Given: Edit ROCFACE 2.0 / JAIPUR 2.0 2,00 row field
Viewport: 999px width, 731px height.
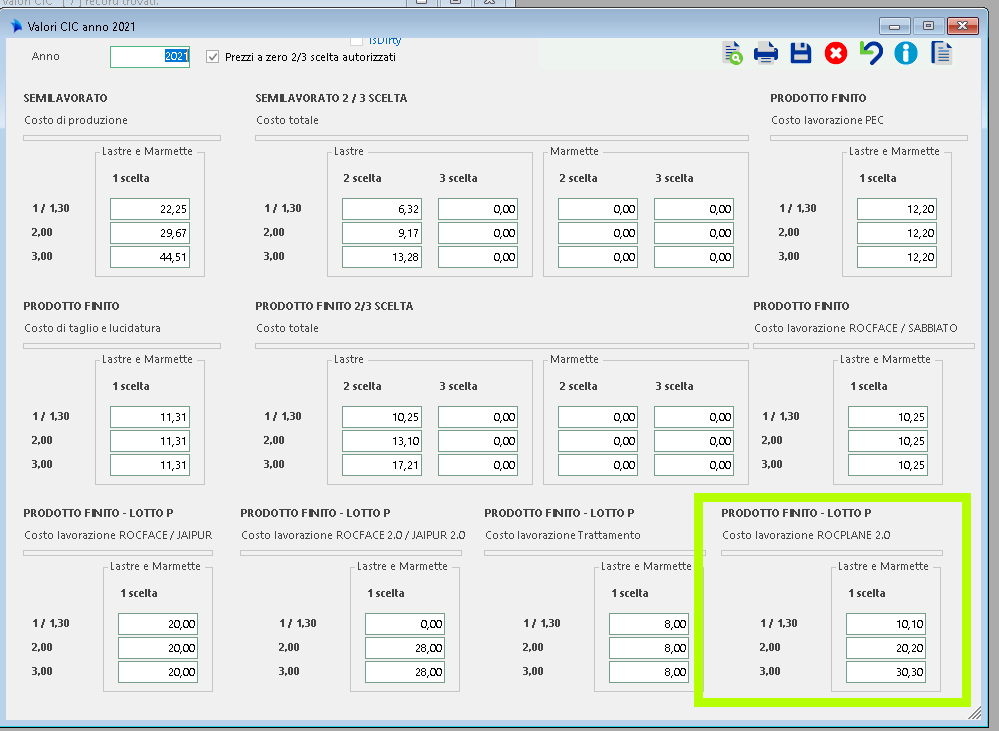Looking at the screenshot, I should (405, 648).
